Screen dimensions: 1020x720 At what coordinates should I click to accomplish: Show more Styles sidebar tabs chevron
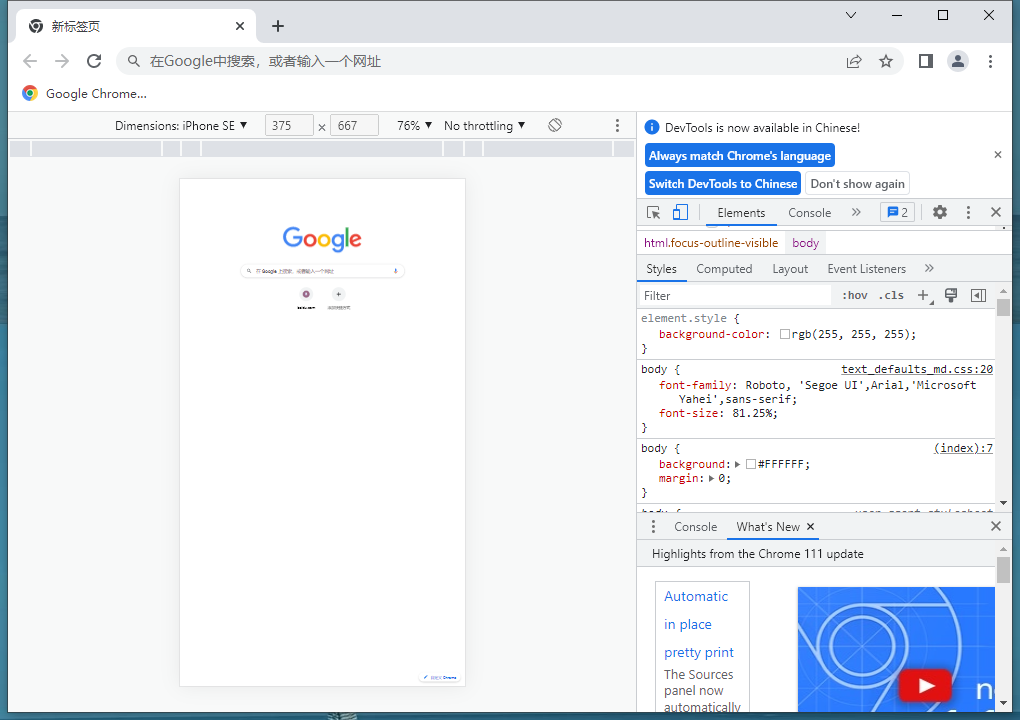coord(929,268)
